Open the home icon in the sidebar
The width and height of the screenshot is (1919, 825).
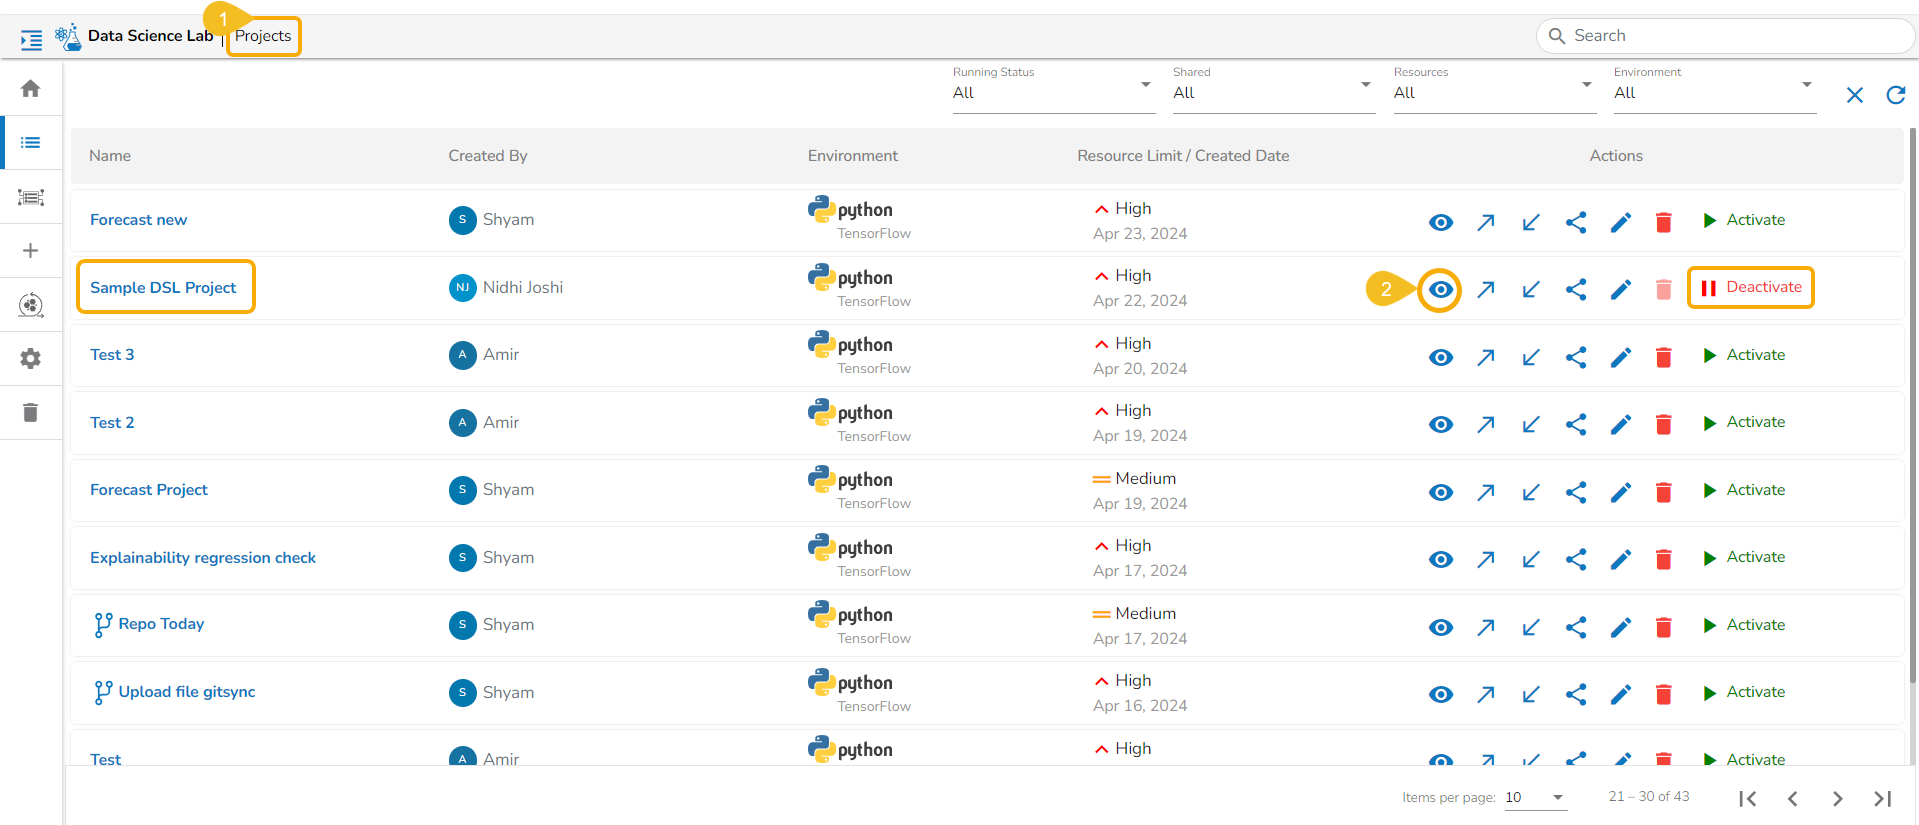click(31, 89)
